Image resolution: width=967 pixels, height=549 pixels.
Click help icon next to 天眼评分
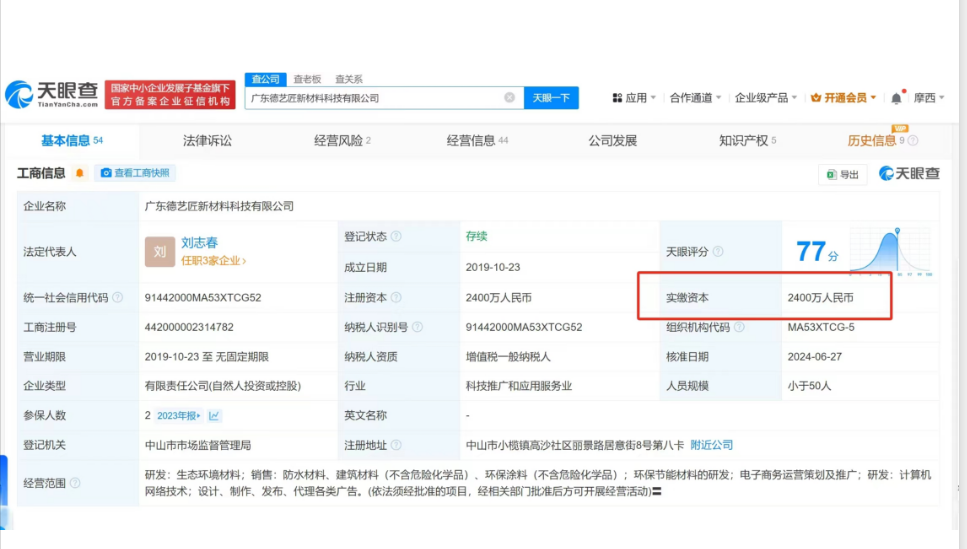[717, 252]
